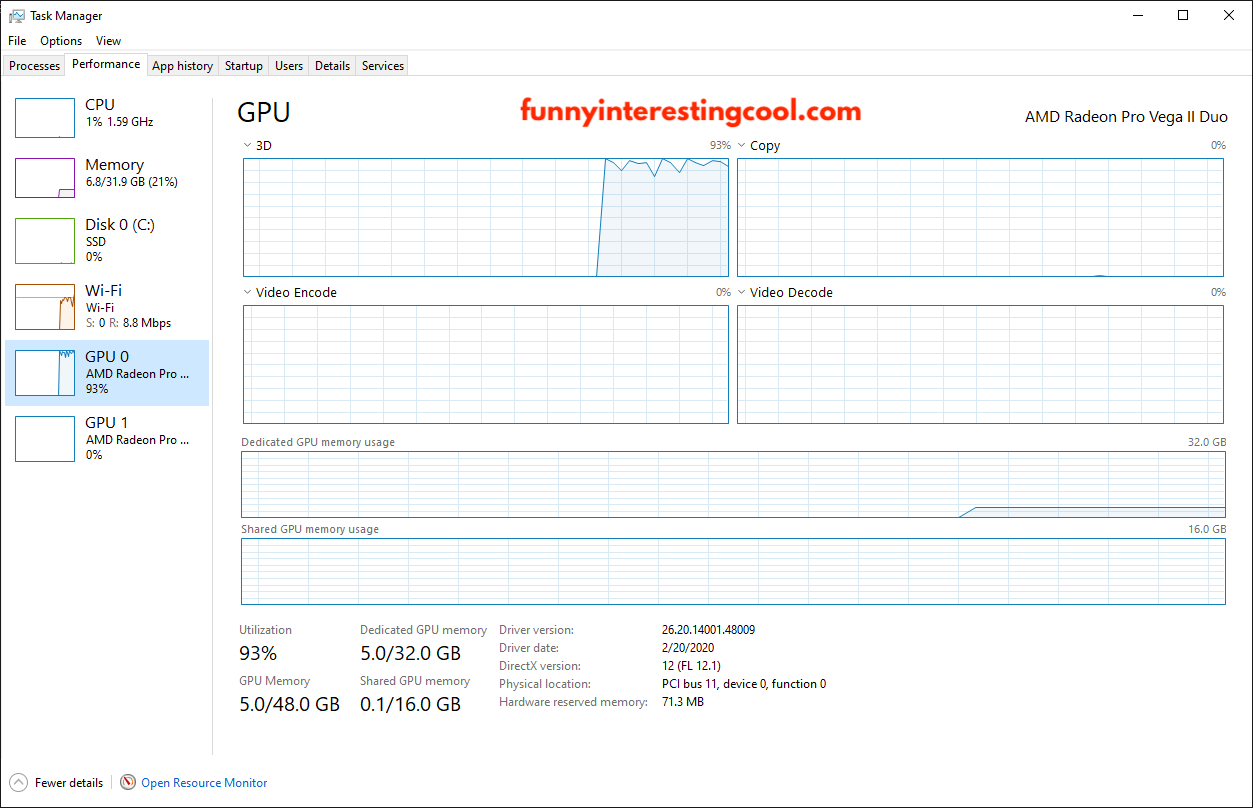
Task: Click the GPU 0 label text
Action: pyautogui.click(x=107, y=357)
